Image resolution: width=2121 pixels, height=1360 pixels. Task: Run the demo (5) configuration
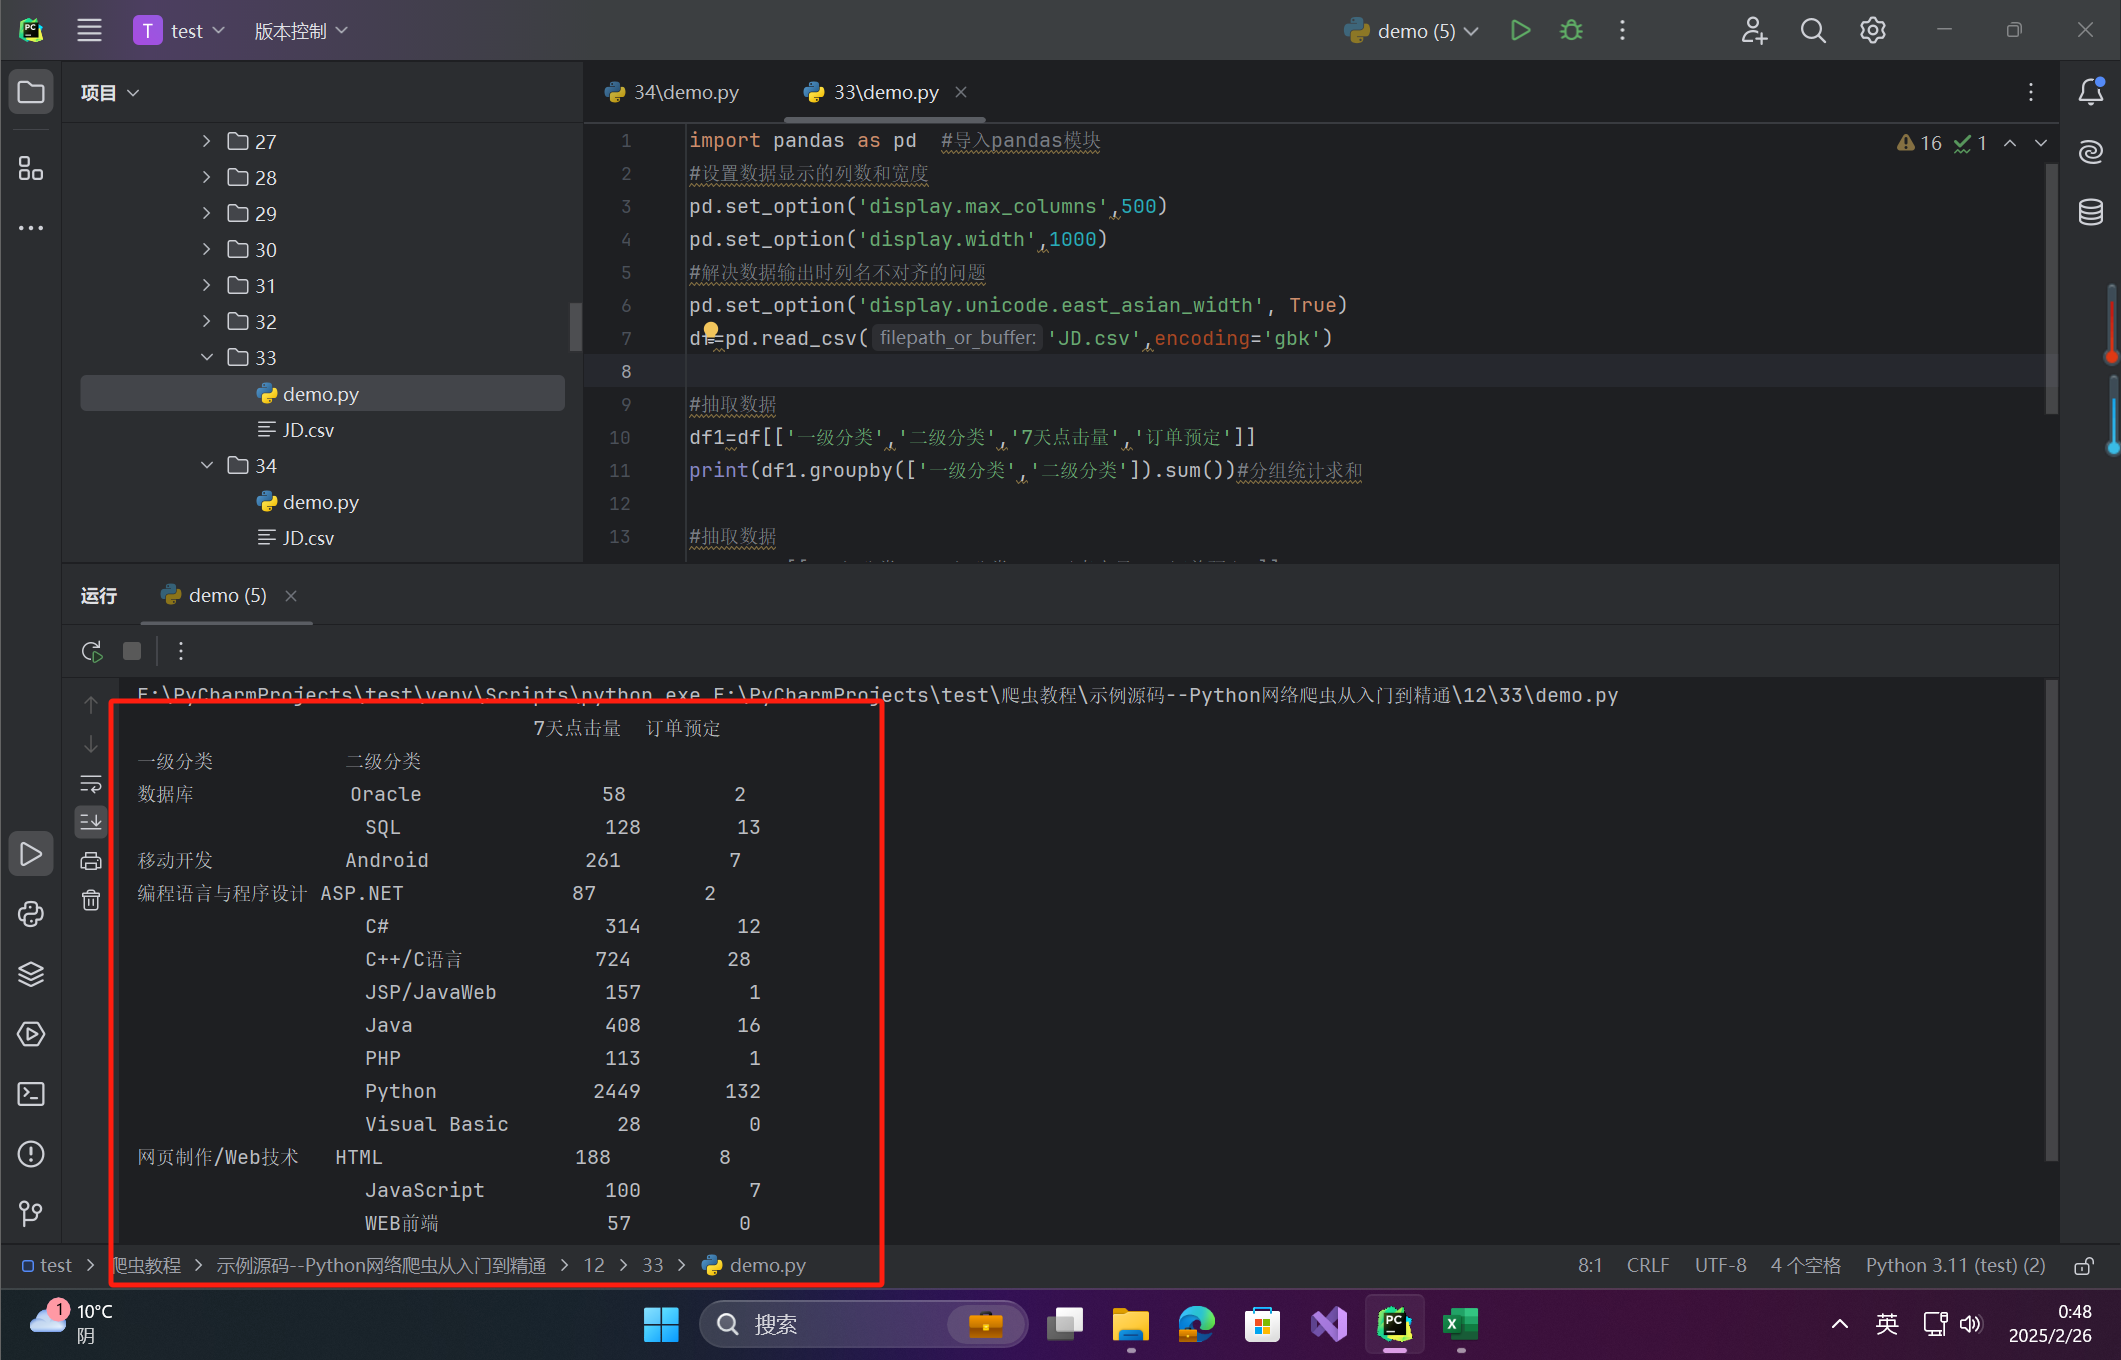tap(1520, 31)
